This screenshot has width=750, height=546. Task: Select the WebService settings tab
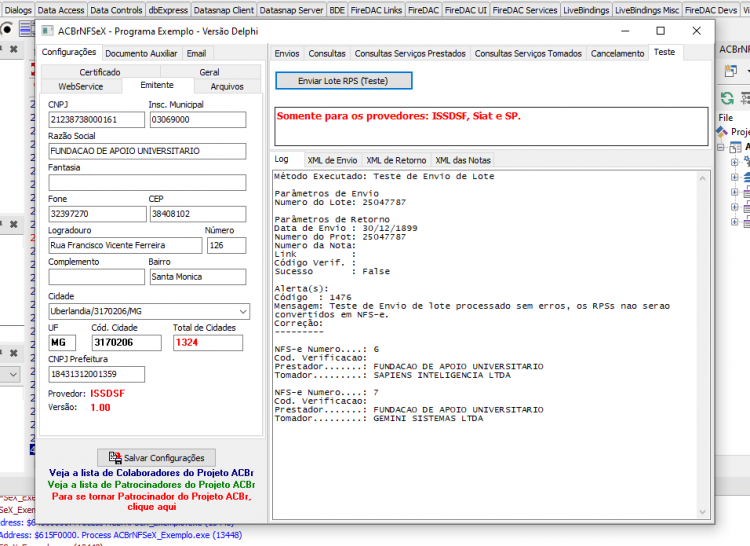[x=81, y=87]
